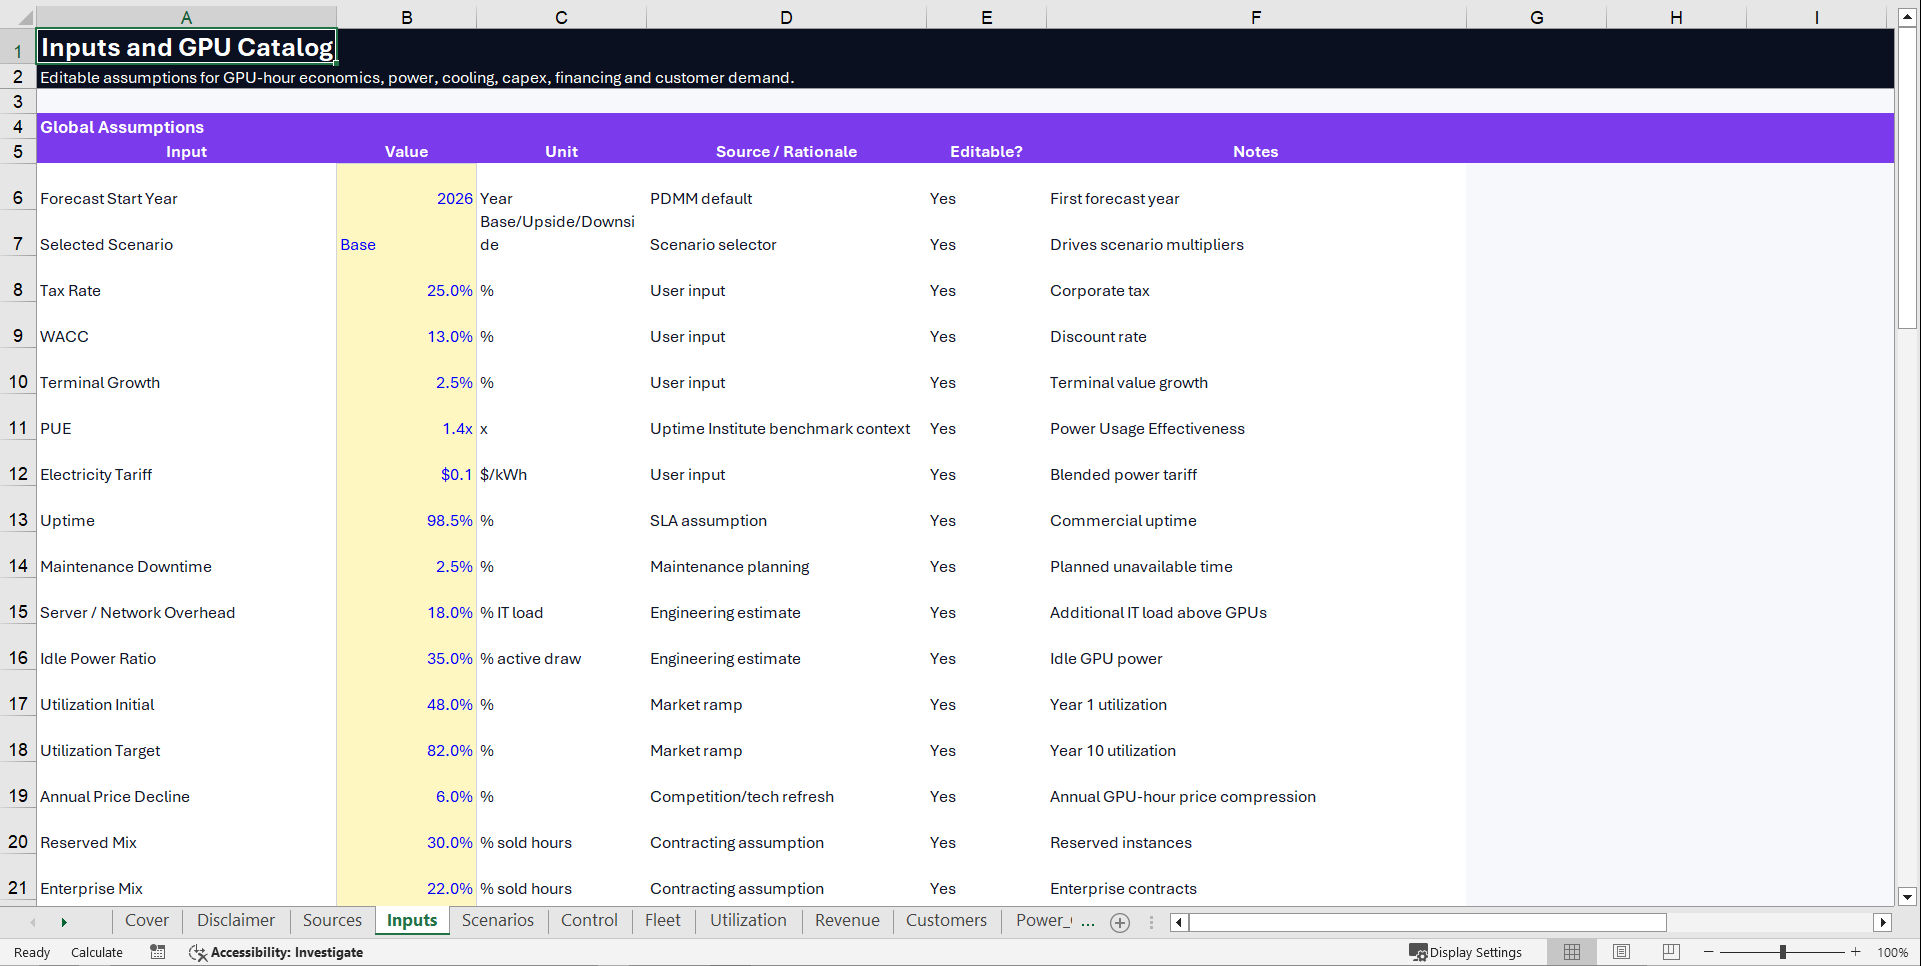Click the 'Power Usage Effectiveness' note
1921x966 pixels.
pyautogui.click(x=1147, y=428)
